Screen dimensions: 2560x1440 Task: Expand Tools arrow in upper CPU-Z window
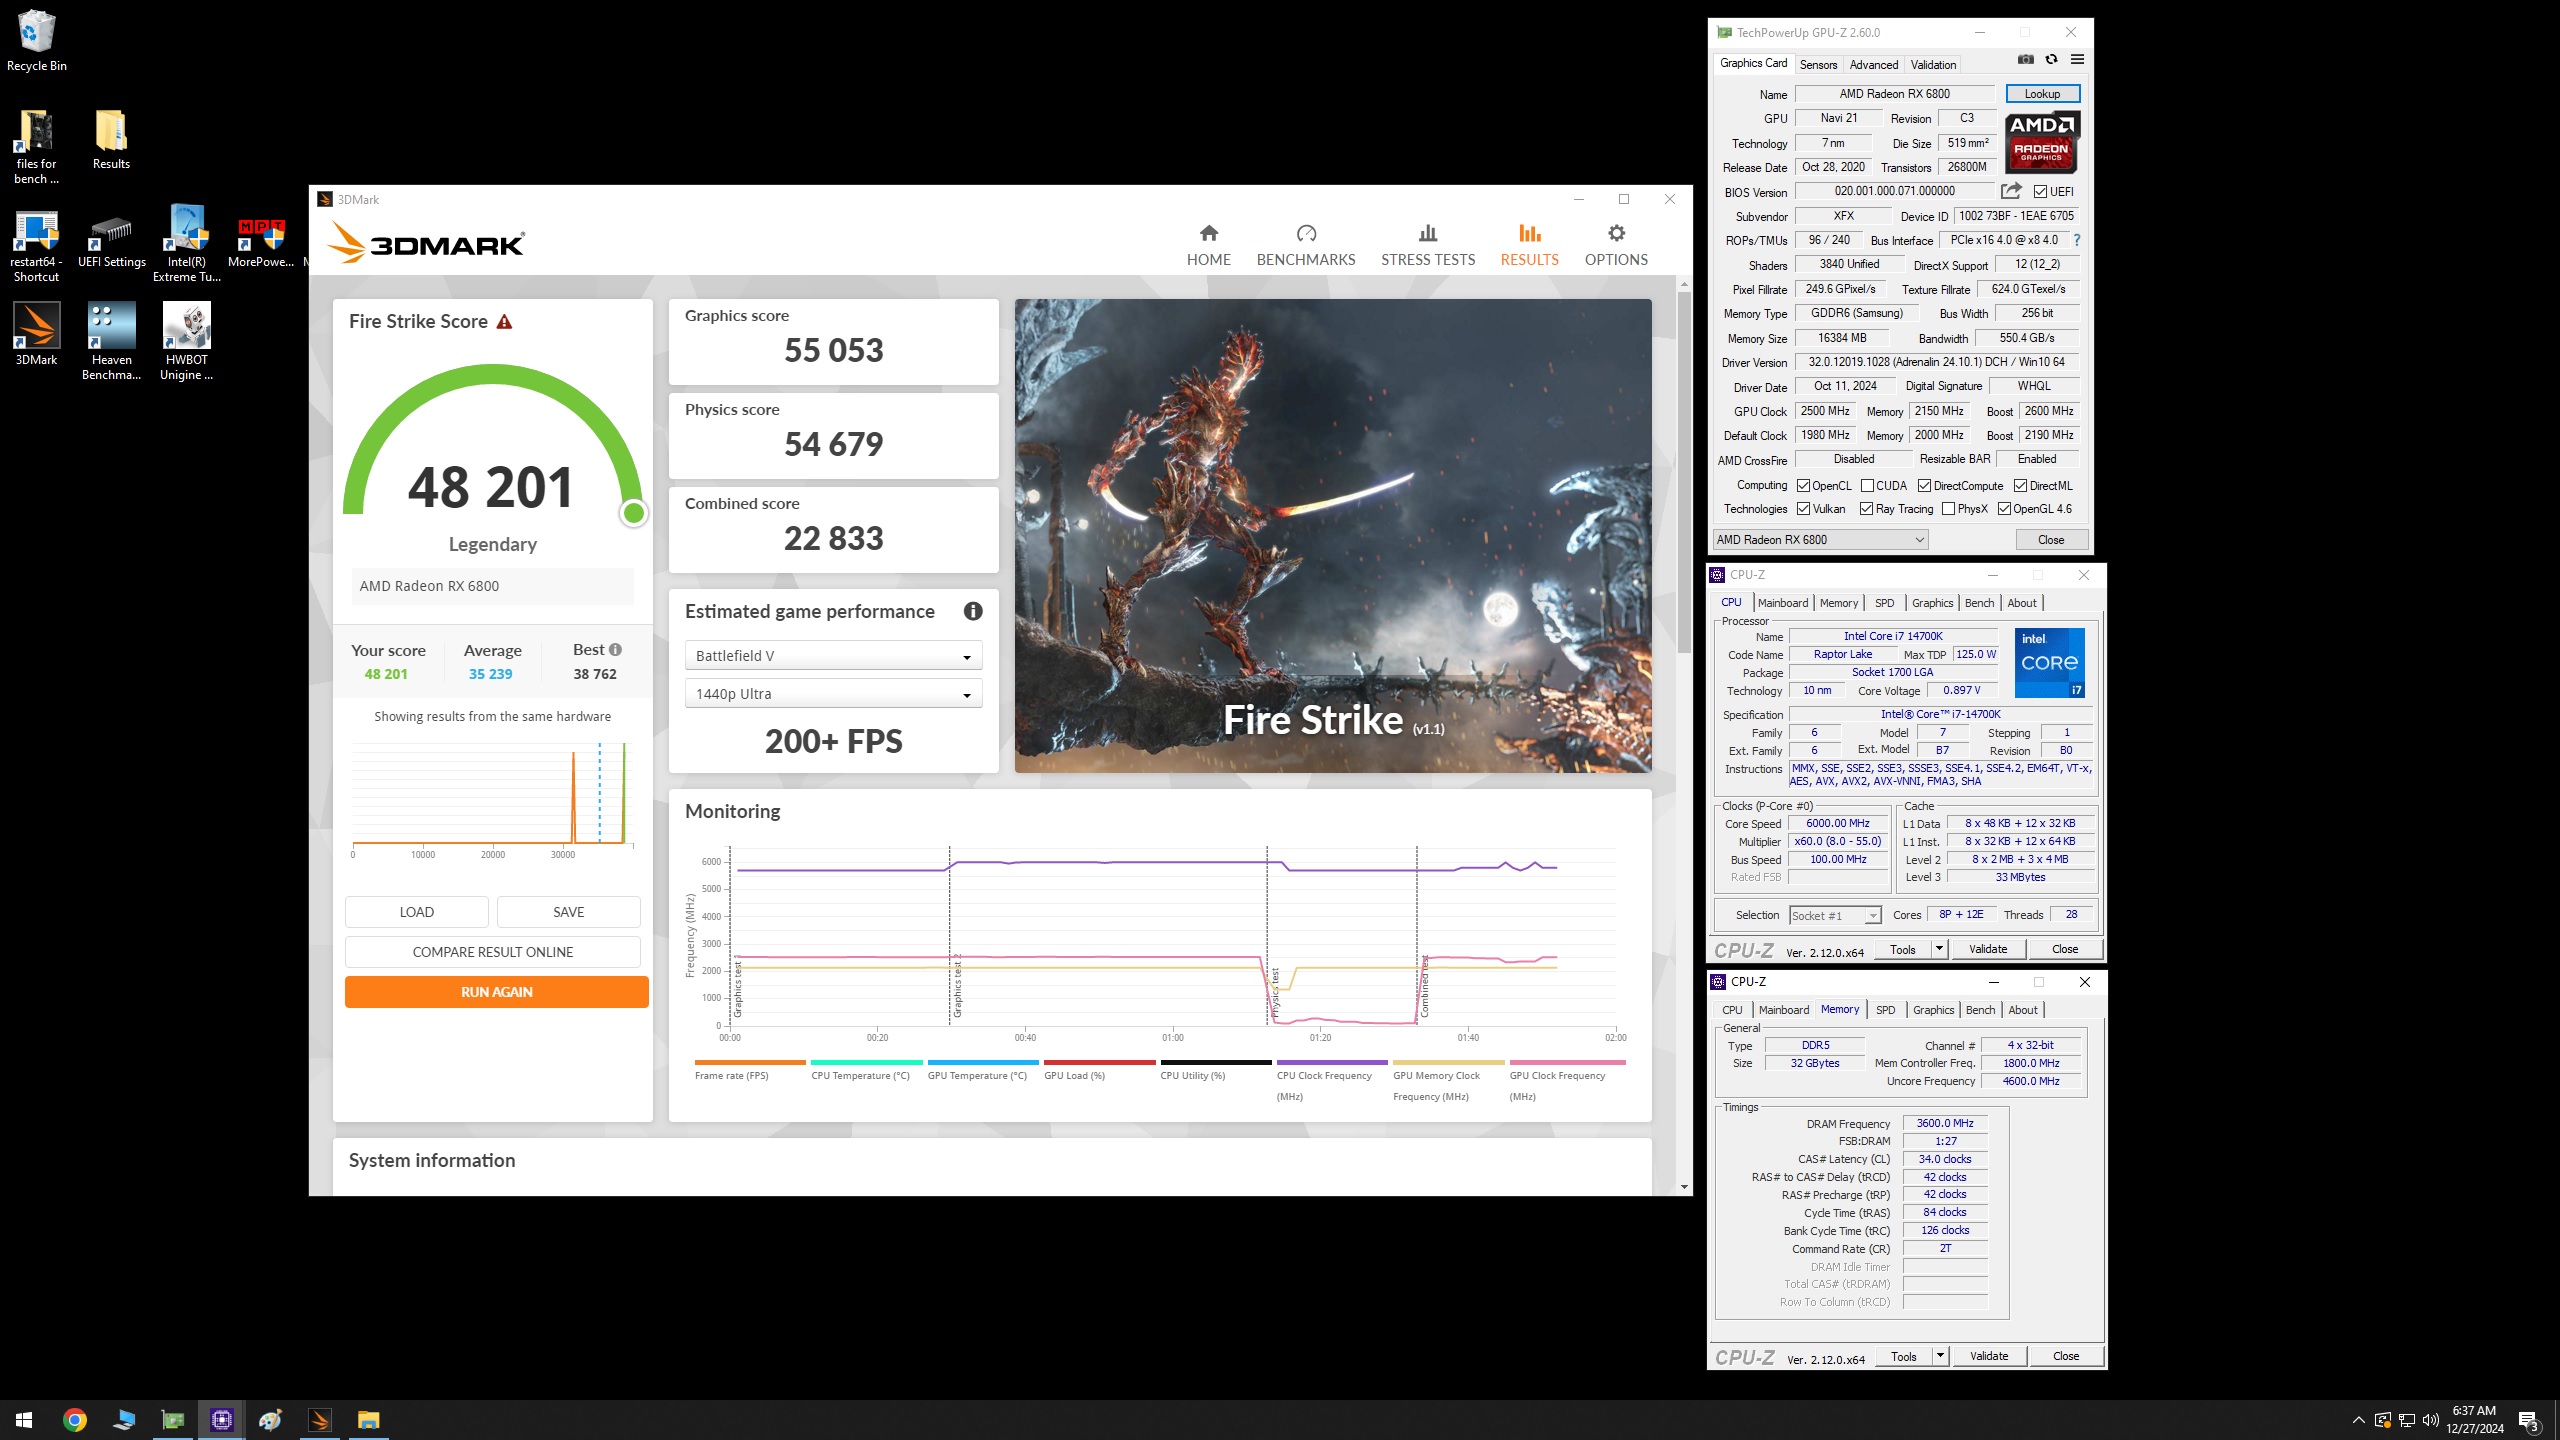click(1939, 949)
